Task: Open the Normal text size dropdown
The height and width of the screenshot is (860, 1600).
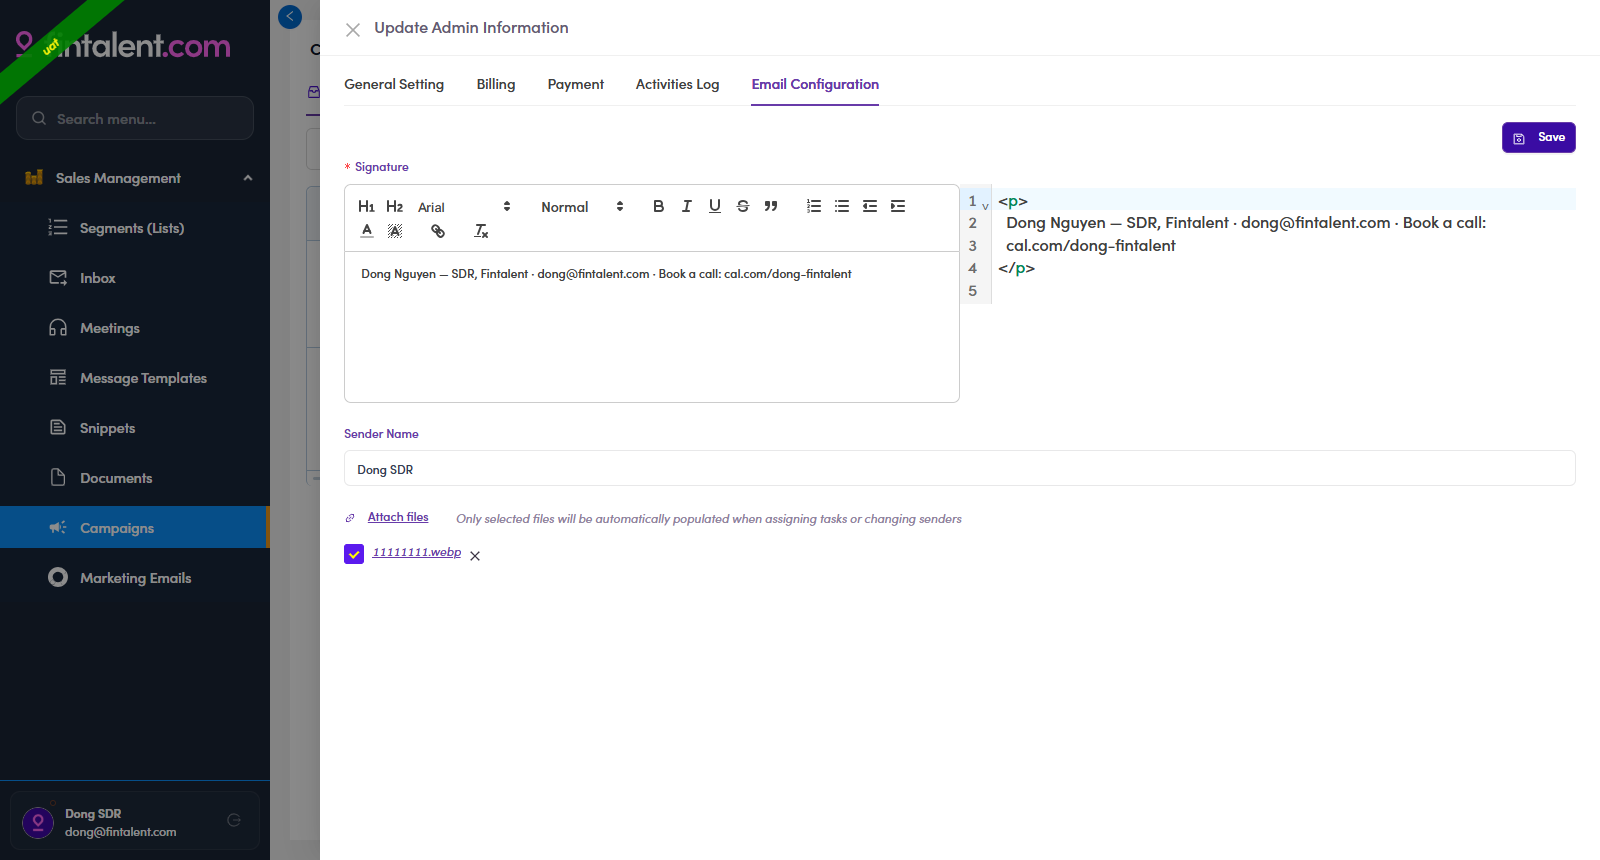Action: tap(583, 207)
